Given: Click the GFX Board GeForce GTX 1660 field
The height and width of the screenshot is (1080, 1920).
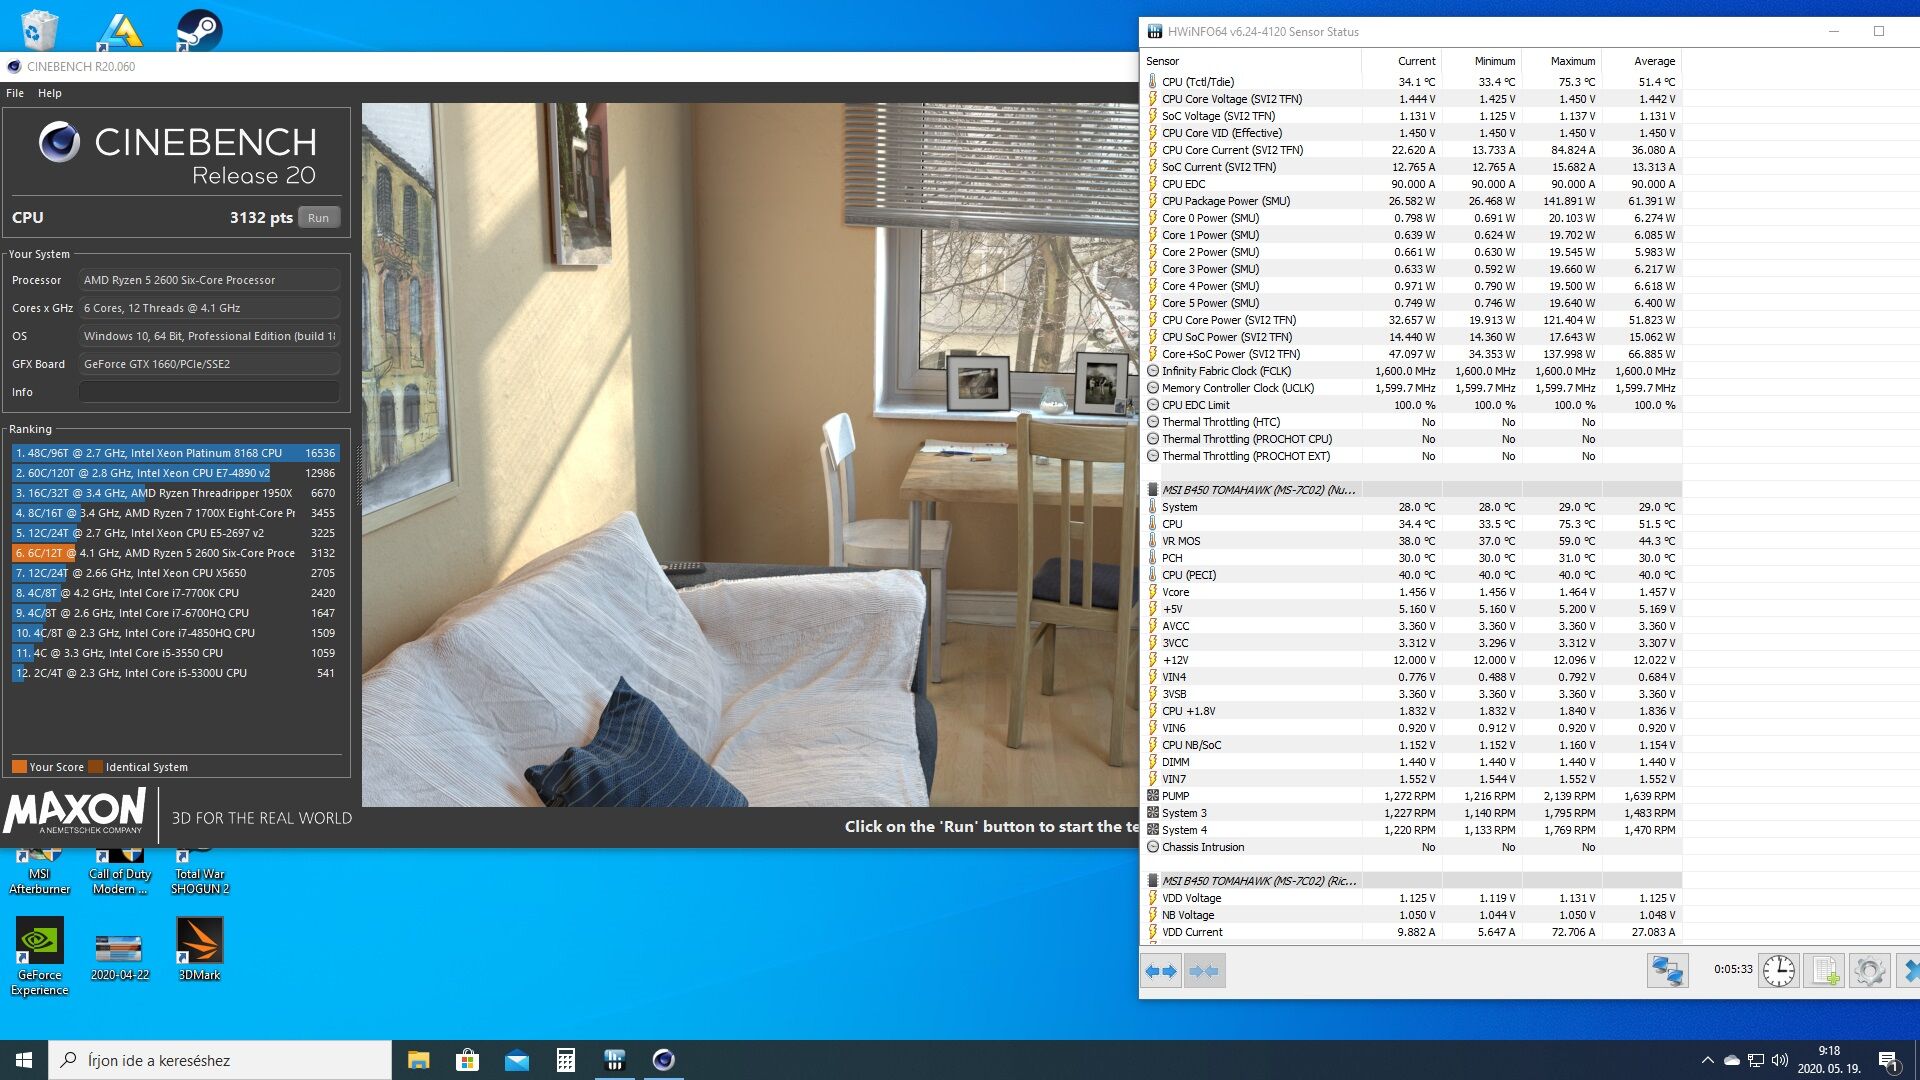Looking at the screenshot, I should click(209, 364).
